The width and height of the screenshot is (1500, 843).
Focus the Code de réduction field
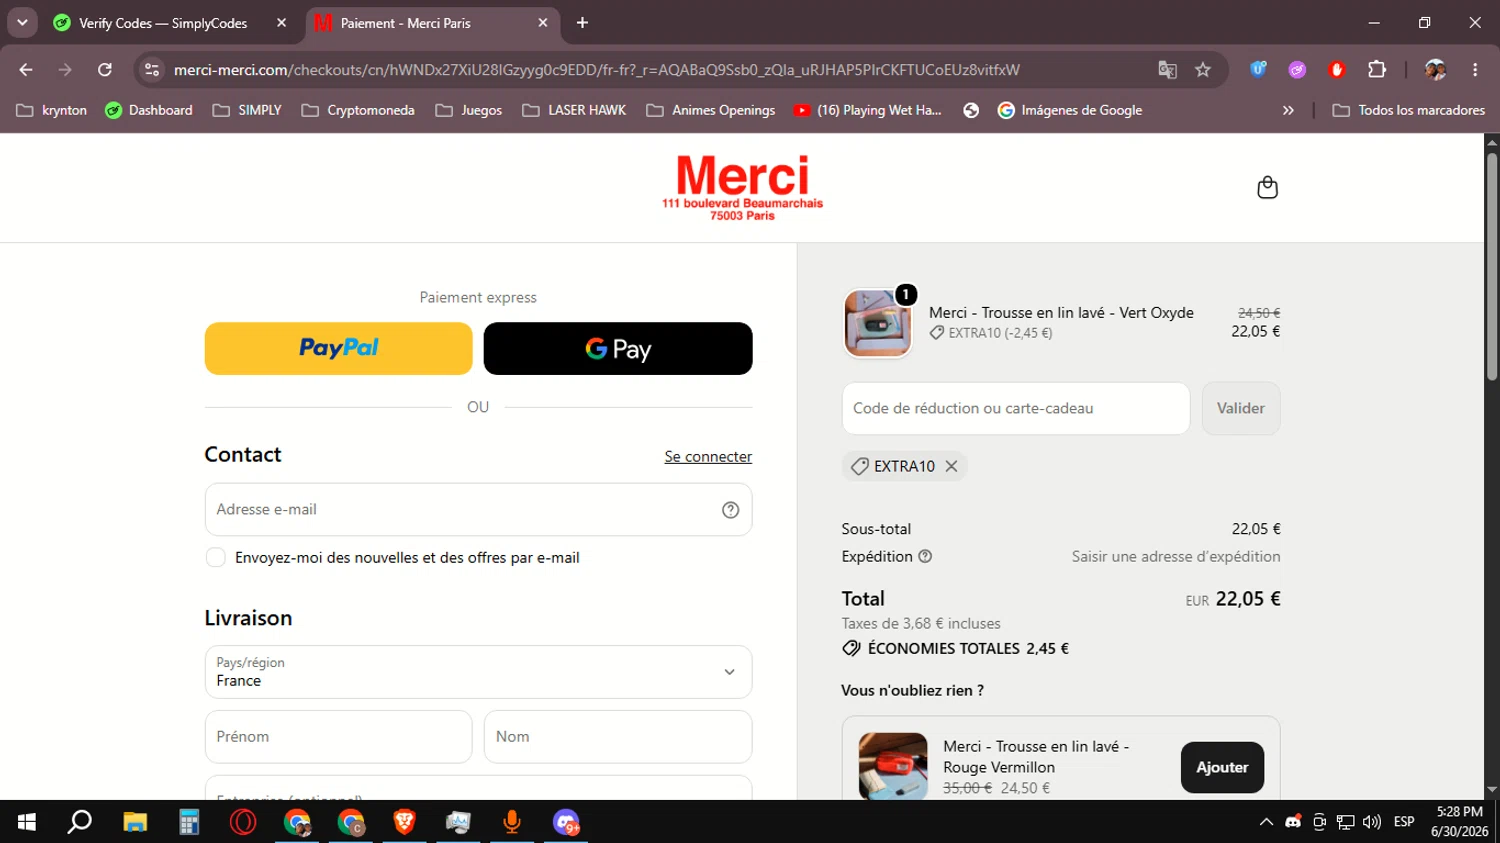pos(1016,409)
